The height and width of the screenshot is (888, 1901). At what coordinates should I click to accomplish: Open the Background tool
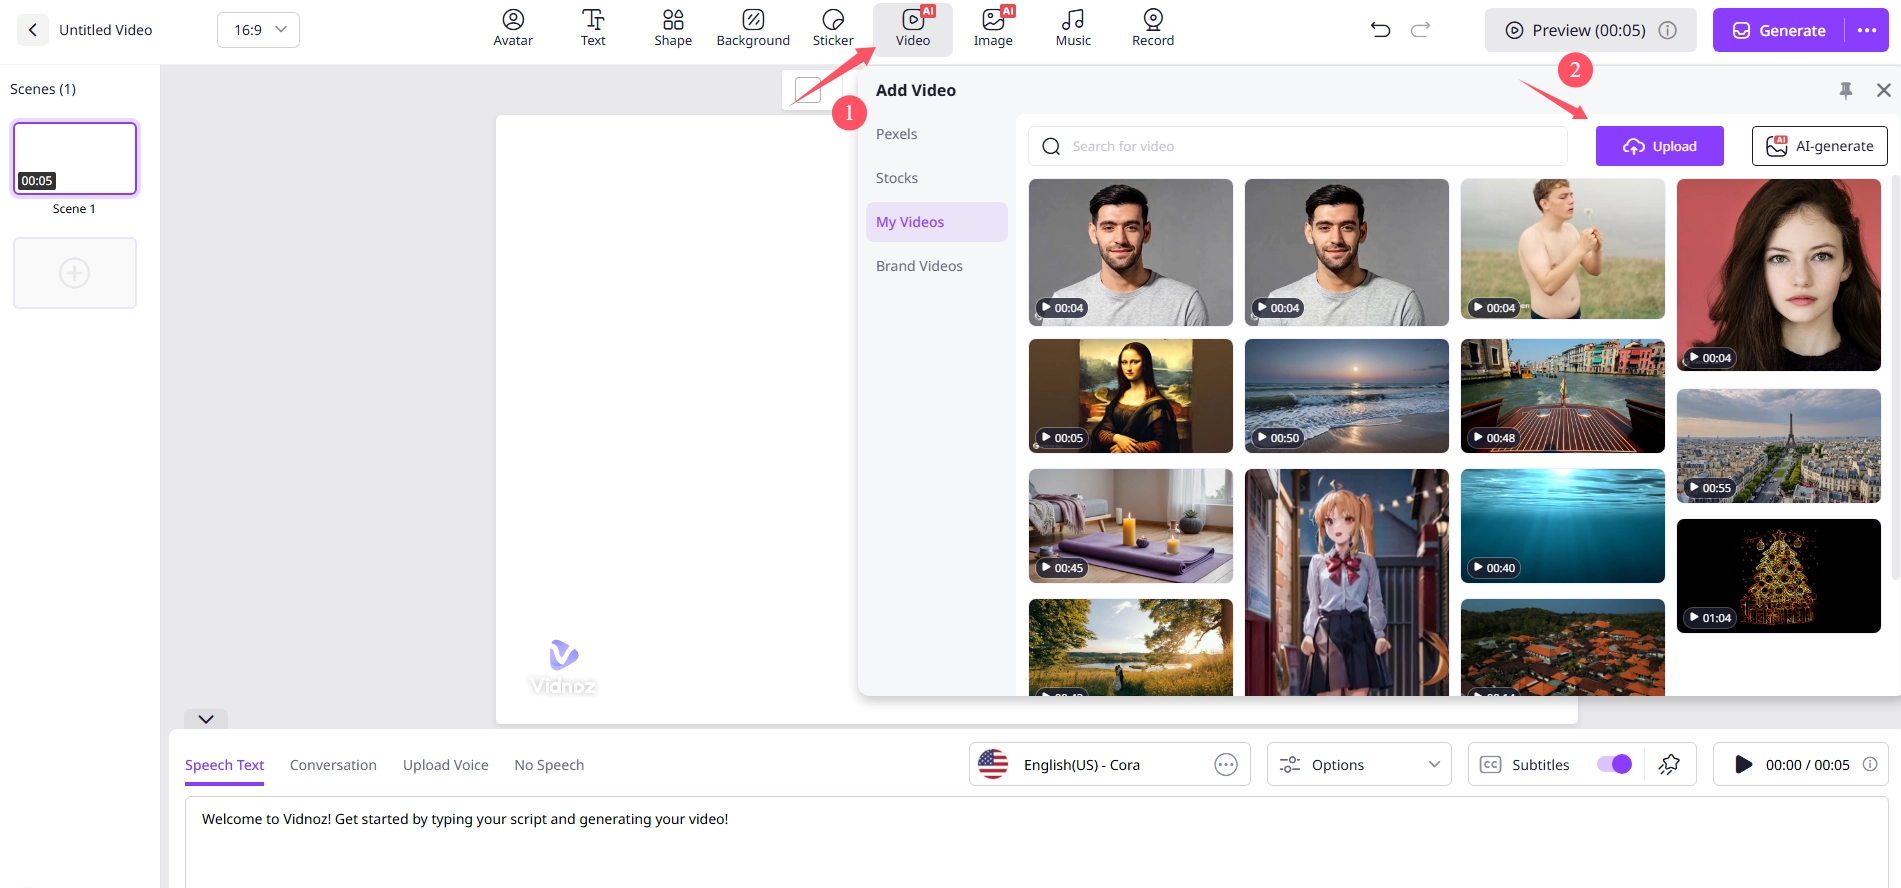pos(753,29)
